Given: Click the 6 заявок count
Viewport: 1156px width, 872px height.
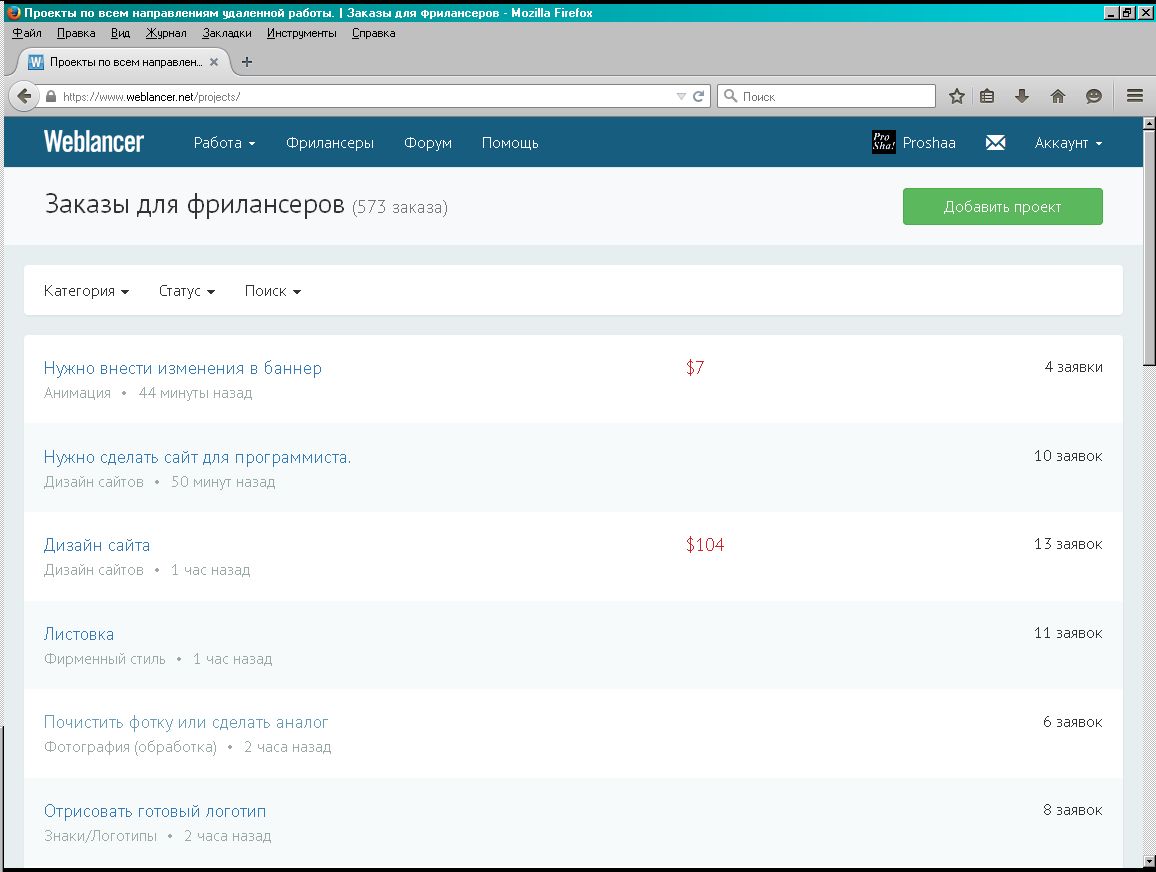Looking at the screenshot, I should point(1073,722).
